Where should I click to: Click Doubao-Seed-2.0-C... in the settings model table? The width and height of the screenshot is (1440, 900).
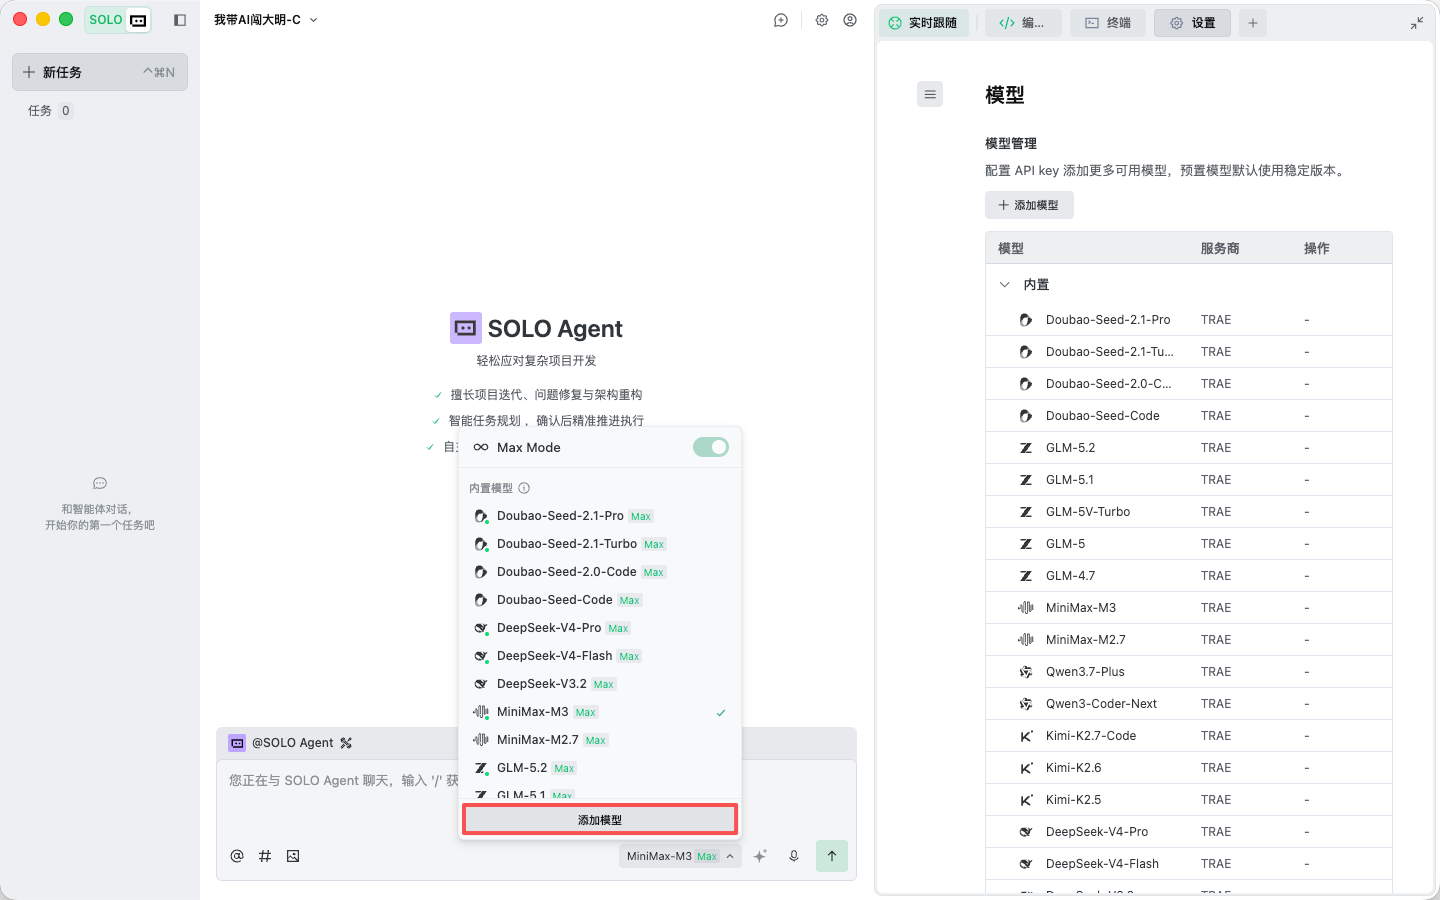click(1108, 384)
